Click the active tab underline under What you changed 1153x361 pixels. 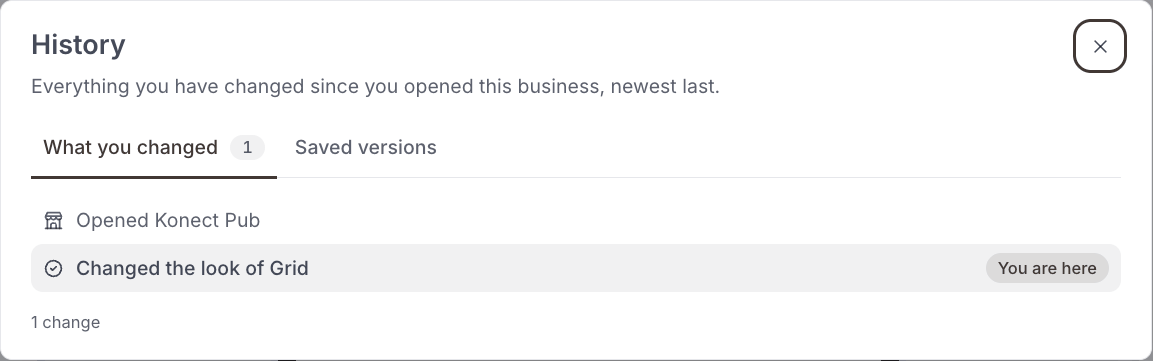point(154,177)
